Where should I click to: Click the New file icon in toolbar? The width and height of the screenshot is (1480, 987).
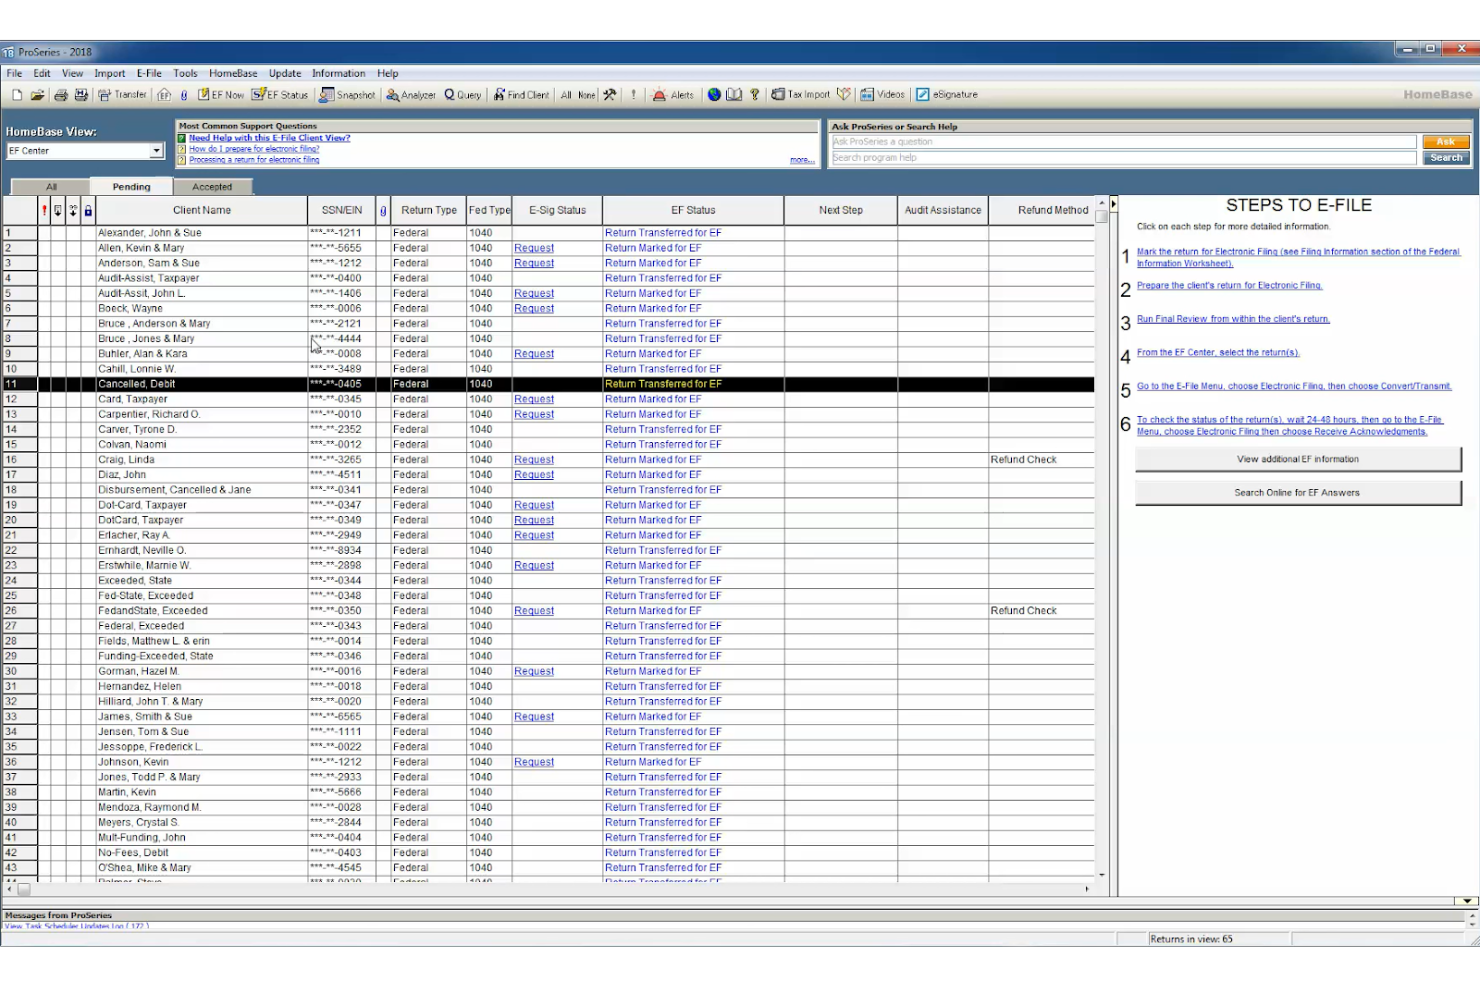coord(17,95)
